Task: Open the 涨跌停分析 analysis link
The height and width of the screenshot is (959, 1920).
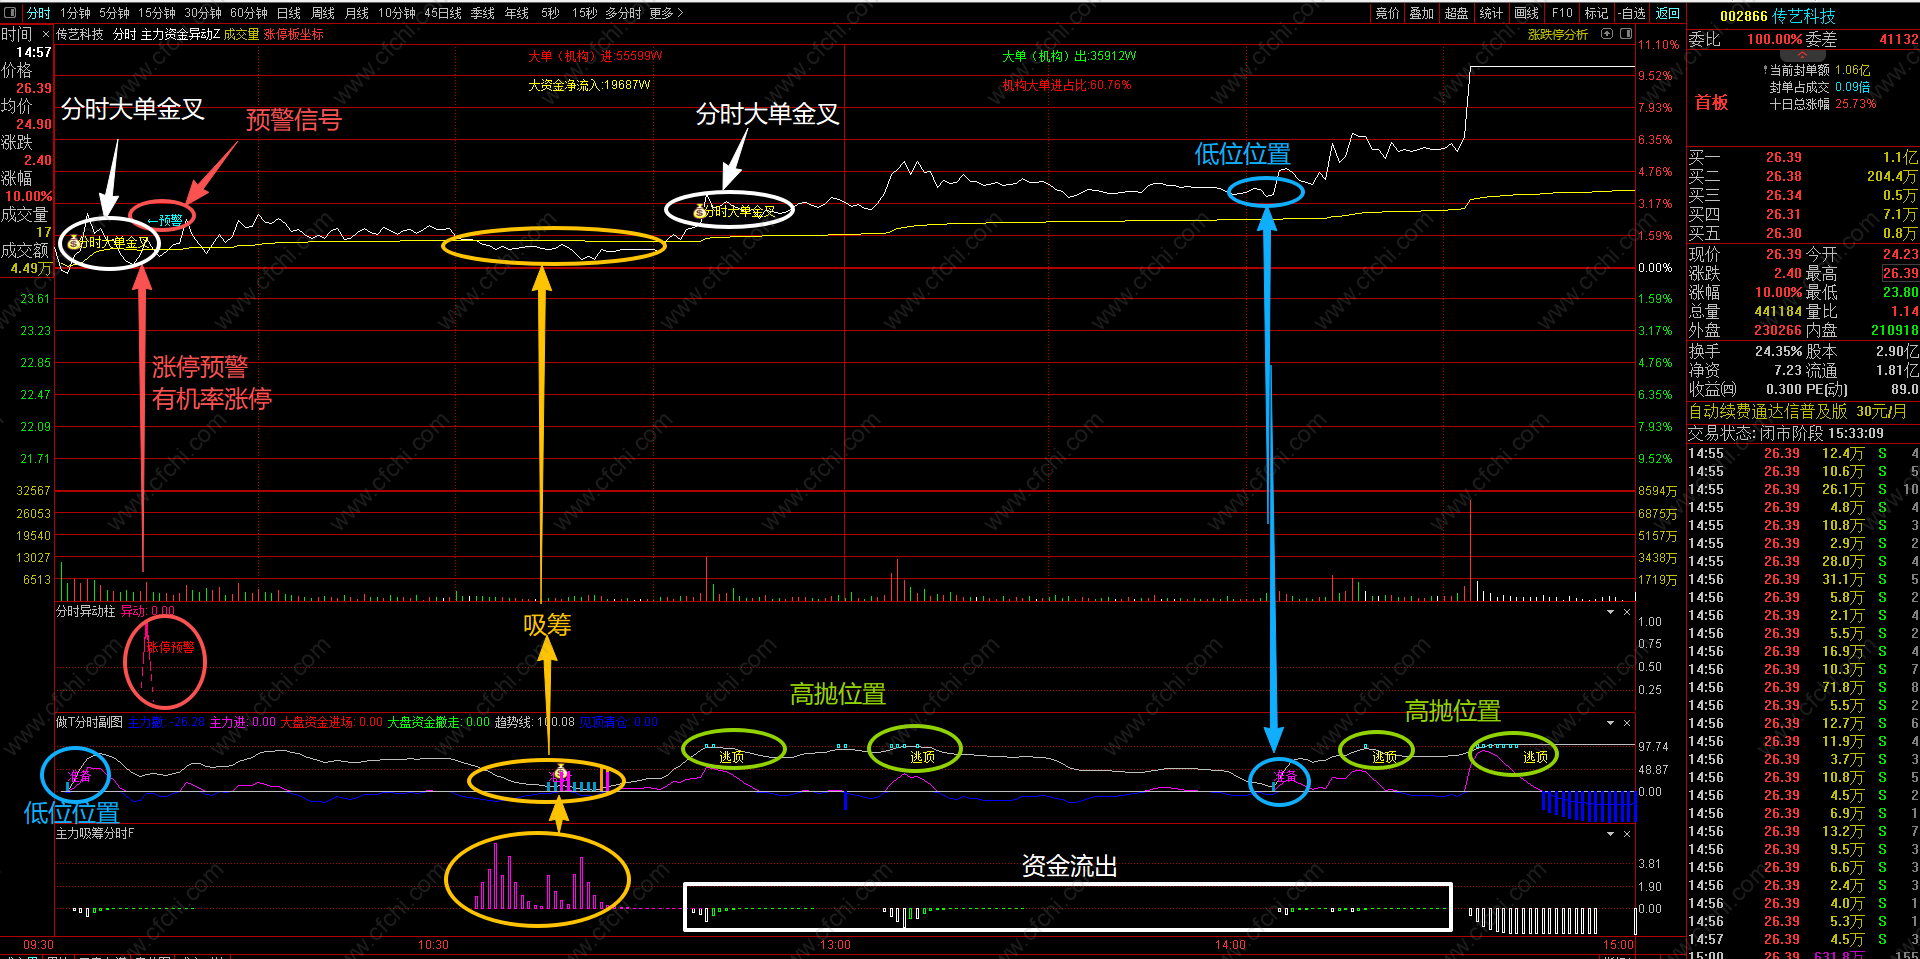Action: (1557, 34)
